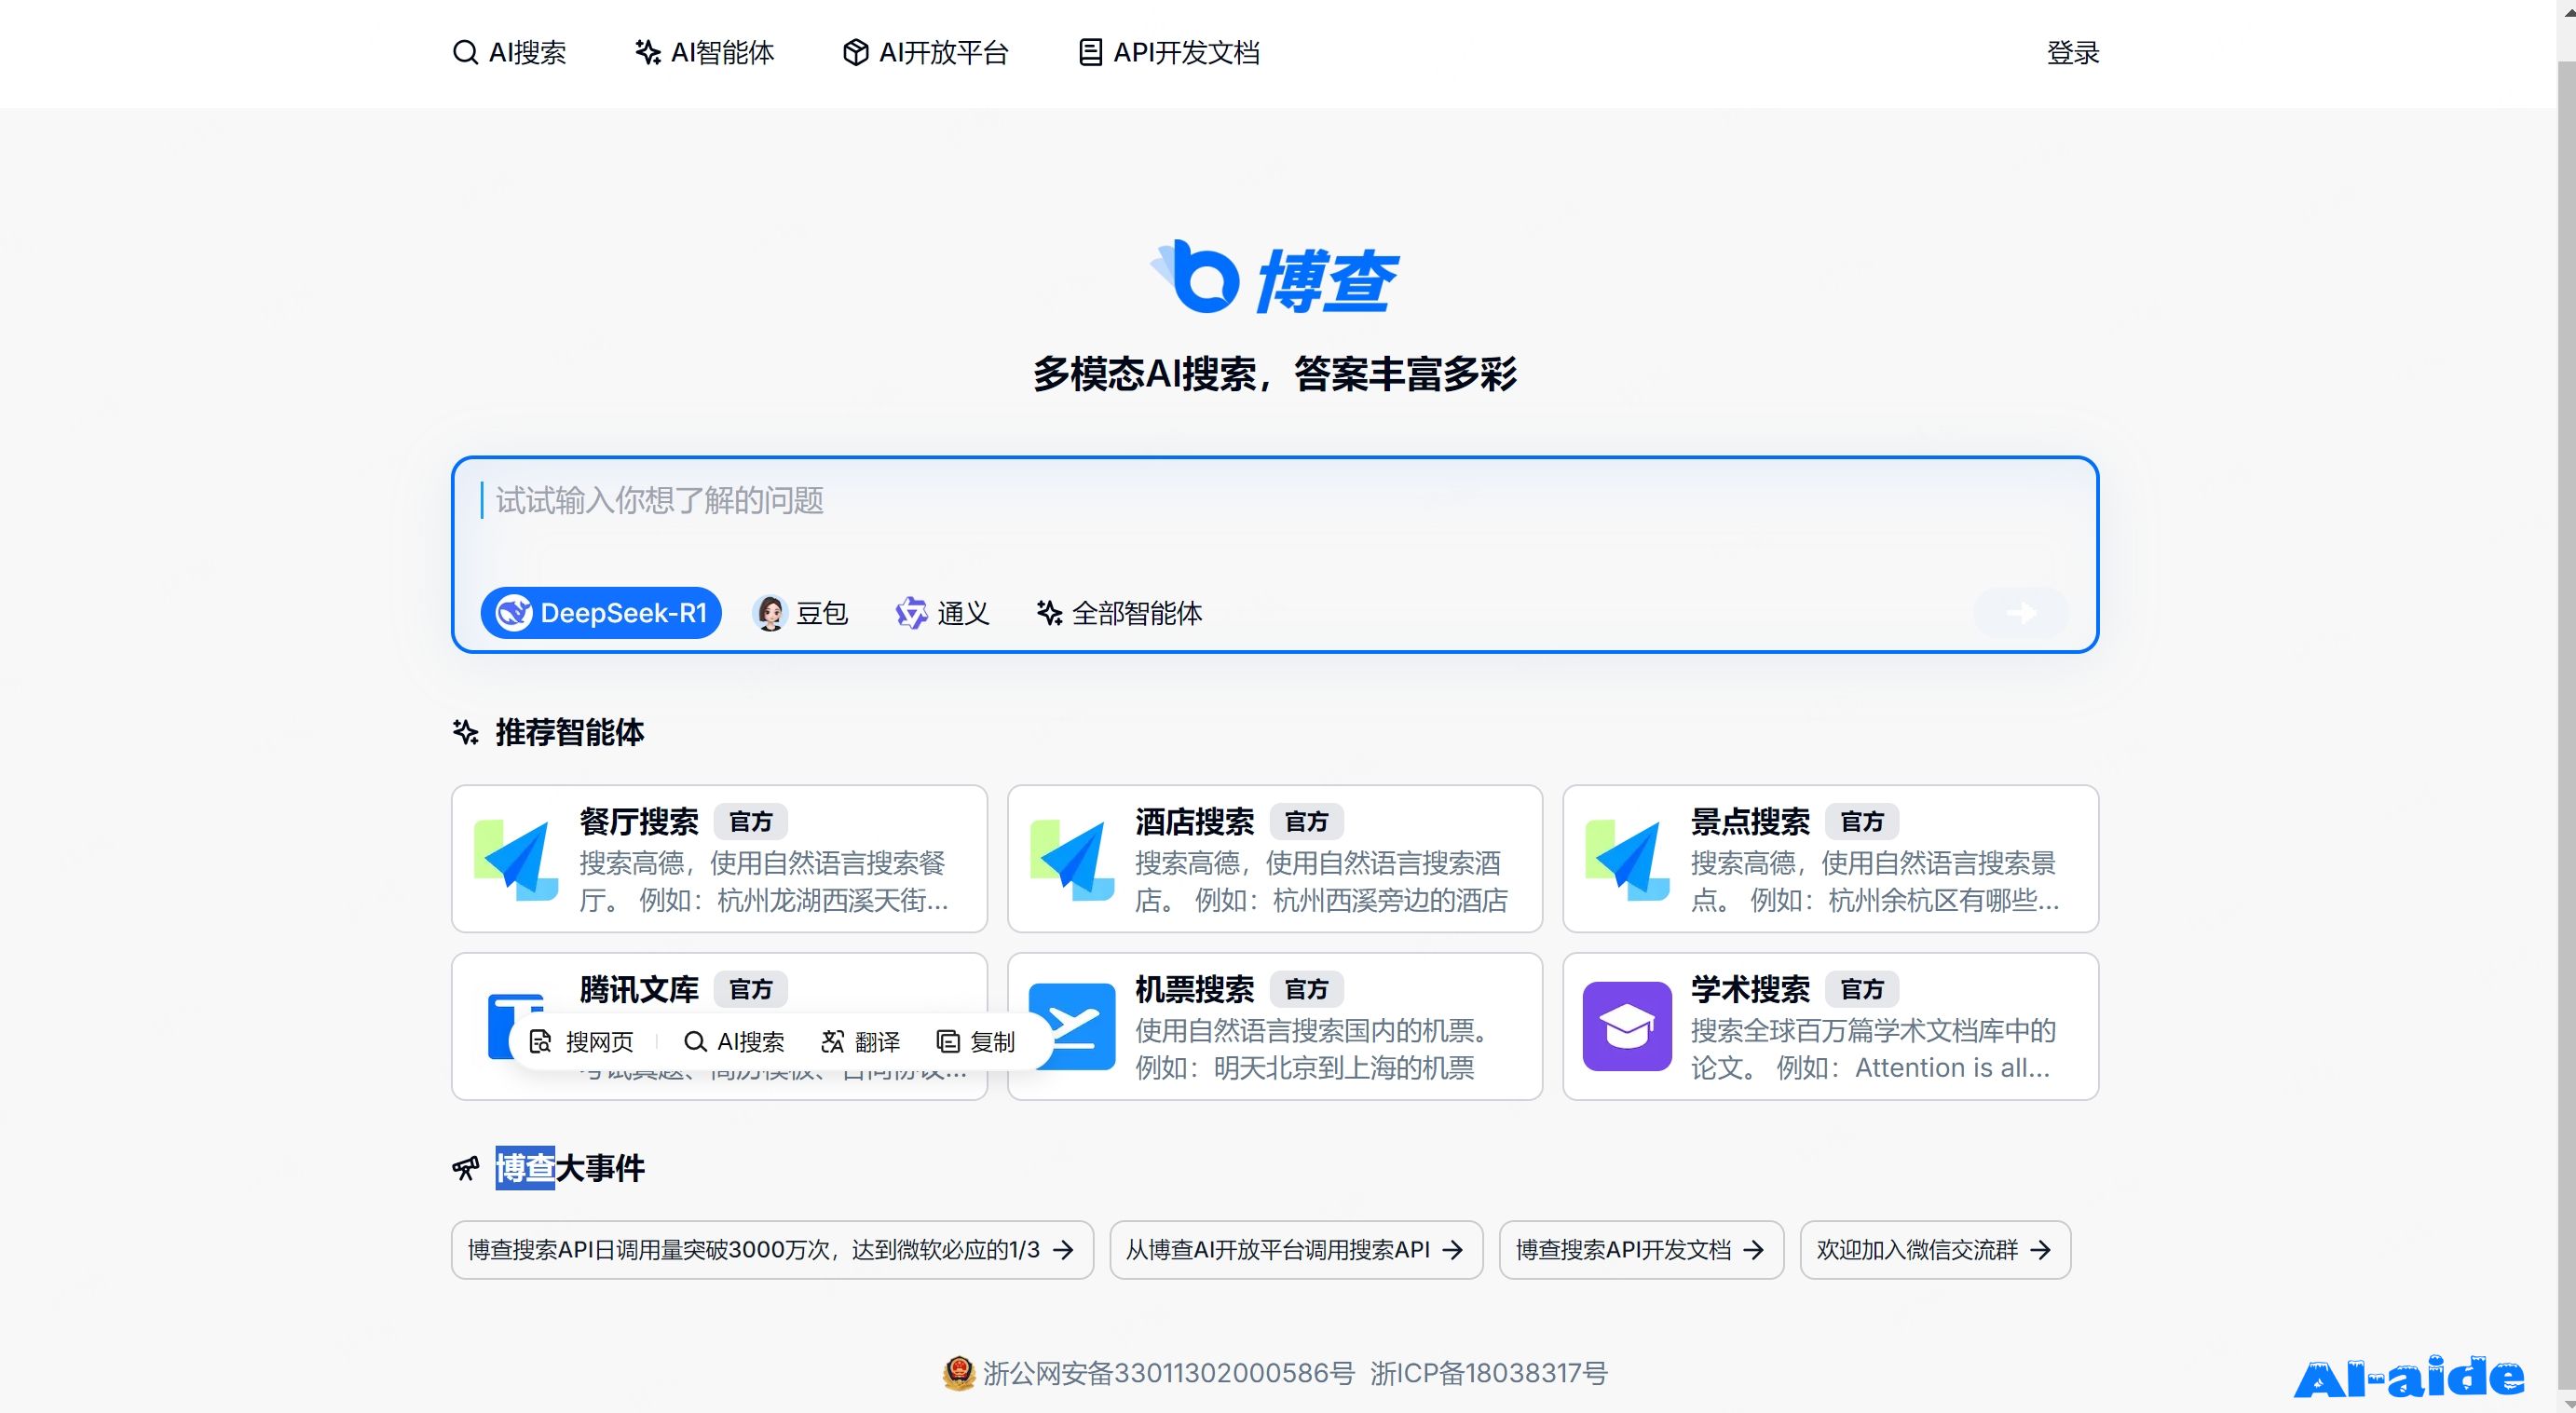Click the send arrow button
2576x1413 pixels.
pos(2021,612)
